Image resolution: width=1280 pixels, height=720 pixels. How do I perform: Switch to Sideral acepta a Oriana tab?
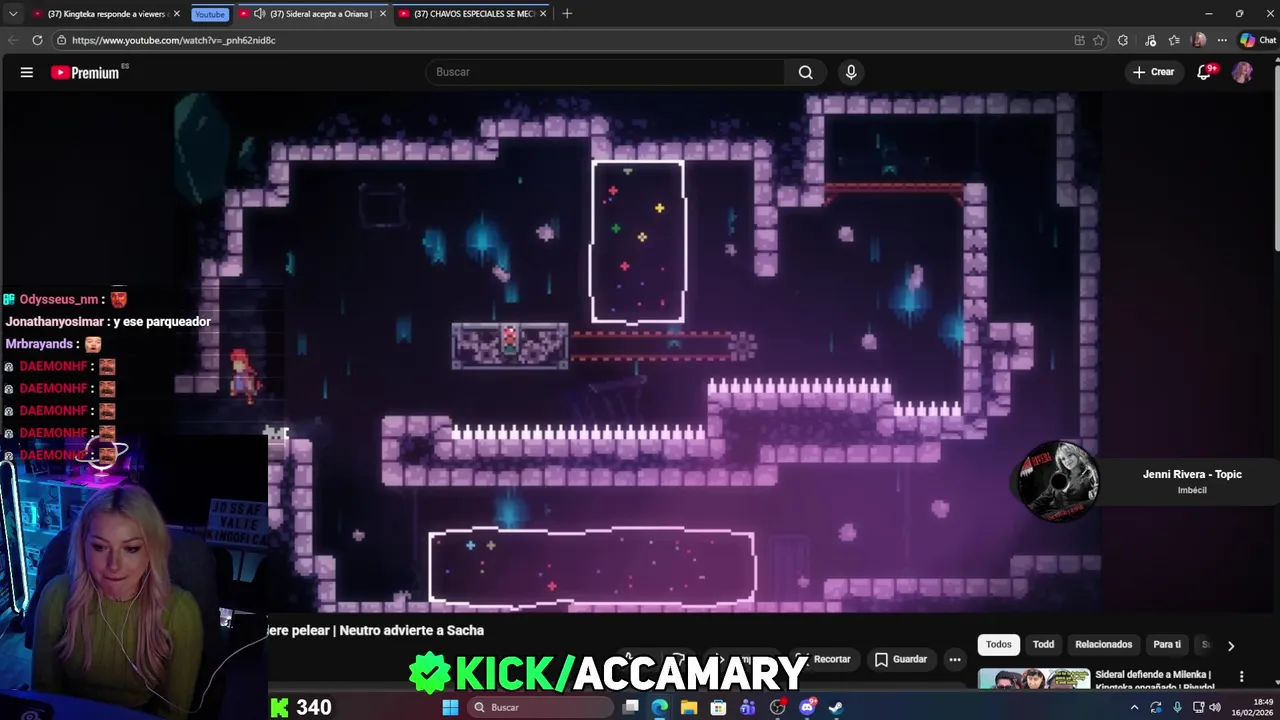point(315,14)
